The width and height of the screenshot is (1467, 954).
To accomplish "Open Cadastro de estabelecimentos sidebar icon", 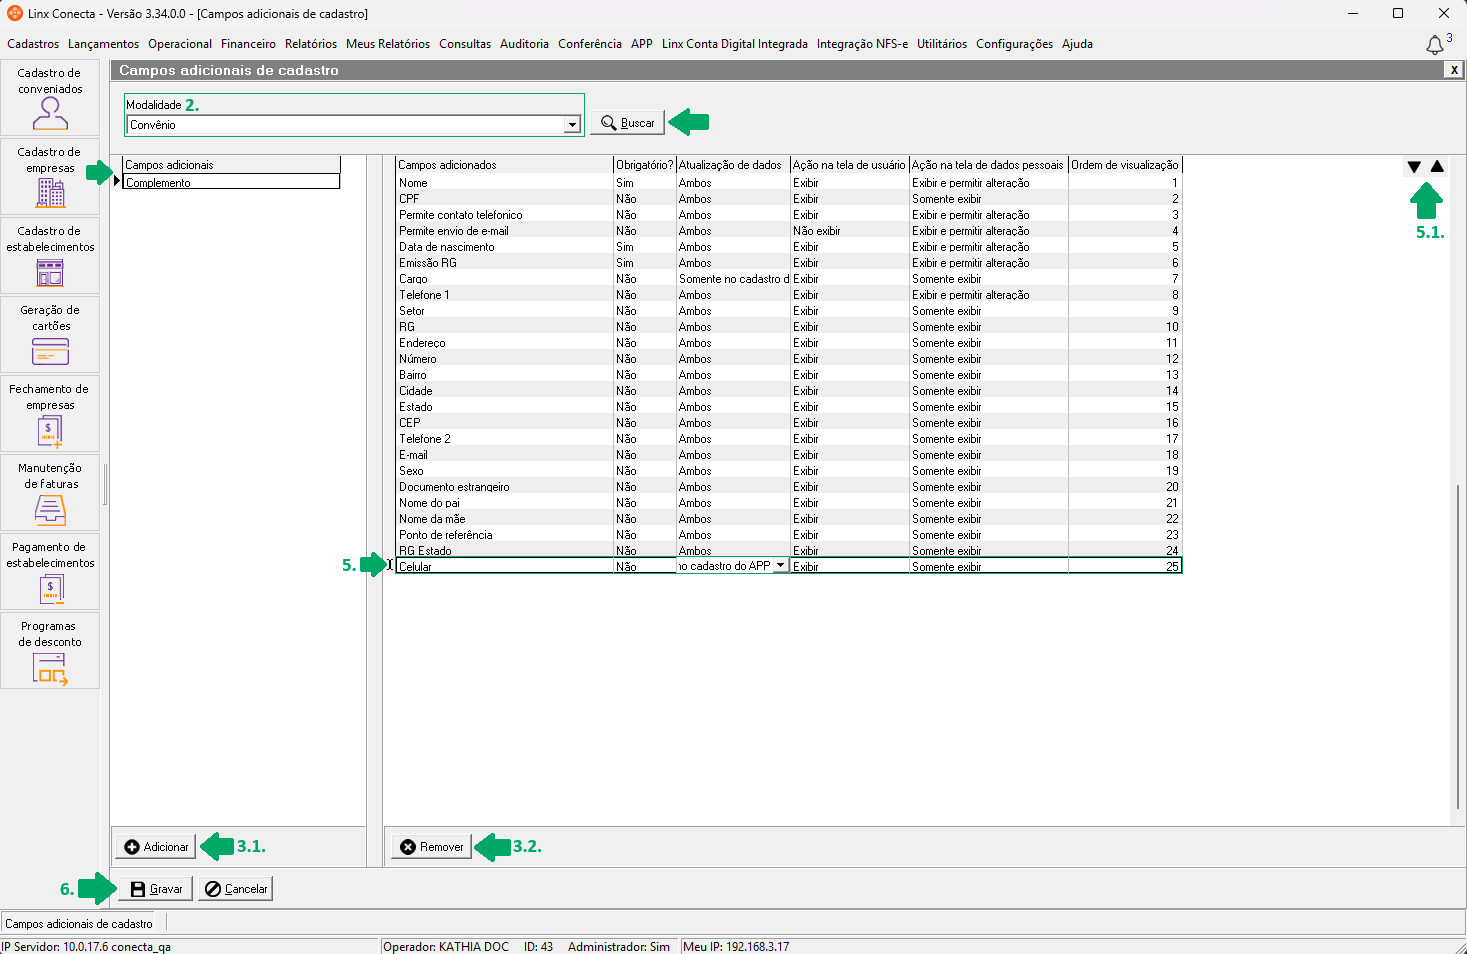I will (50, 256).
